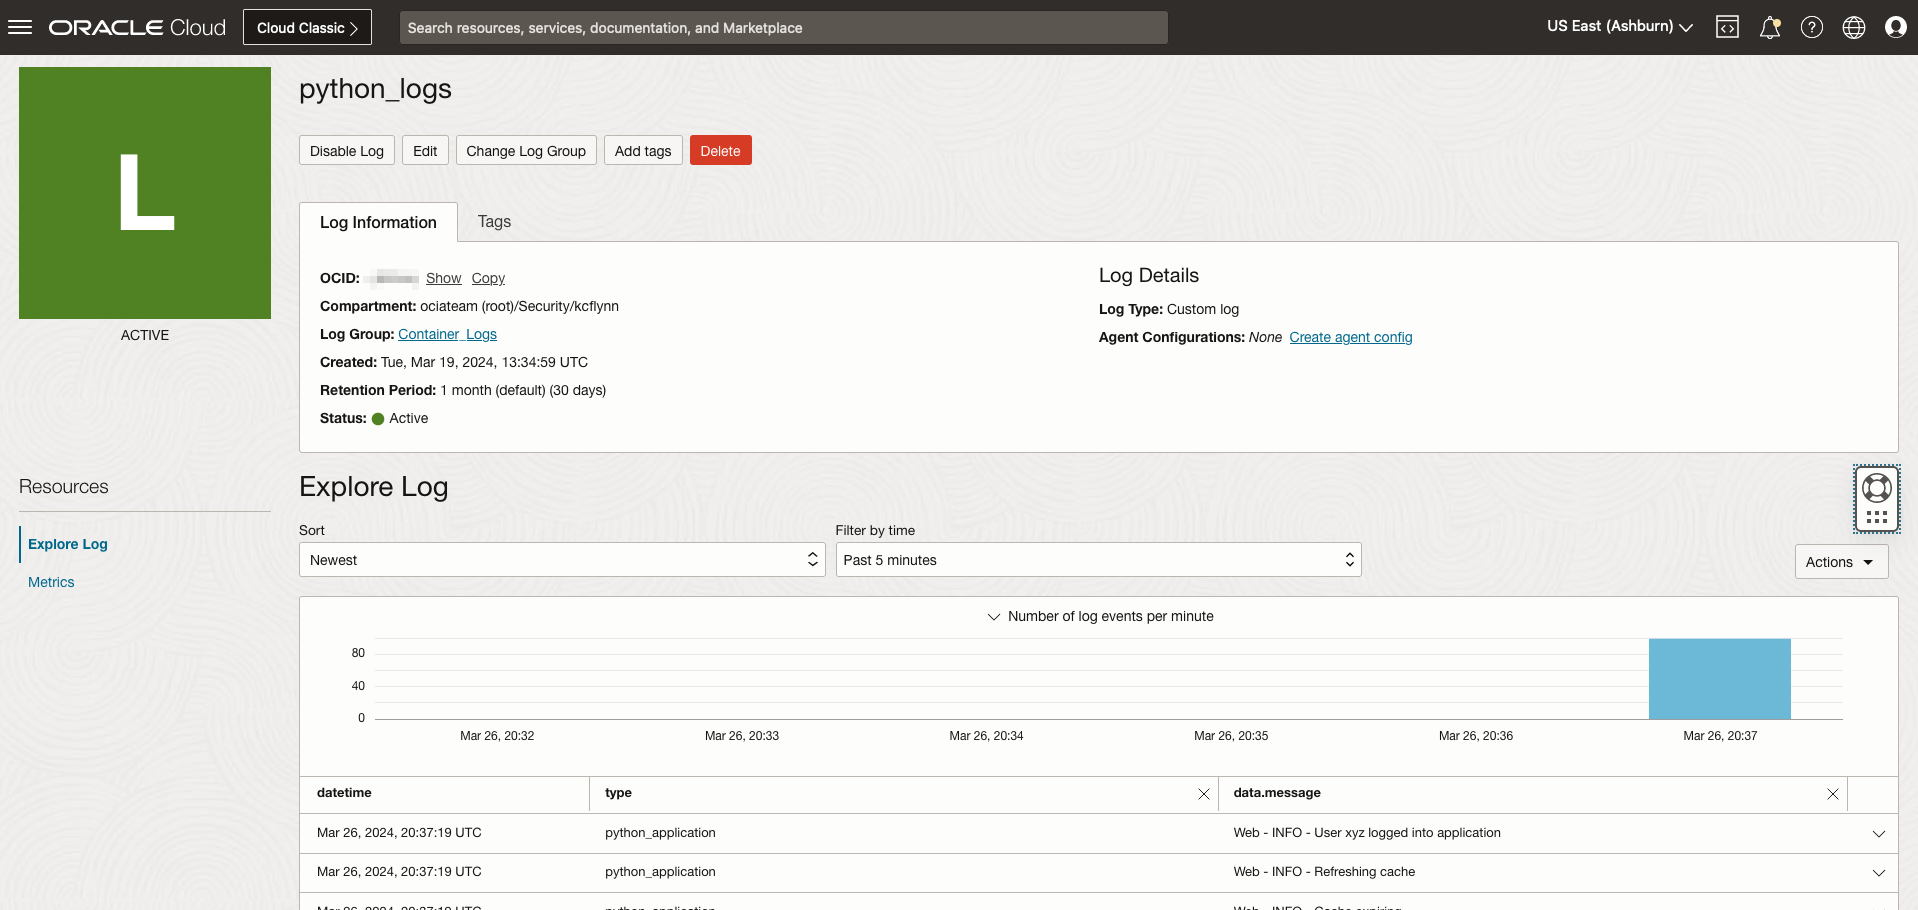The image size is (1918, 910).
Task: Expand the first log entry row
Action: [1879, 832]
